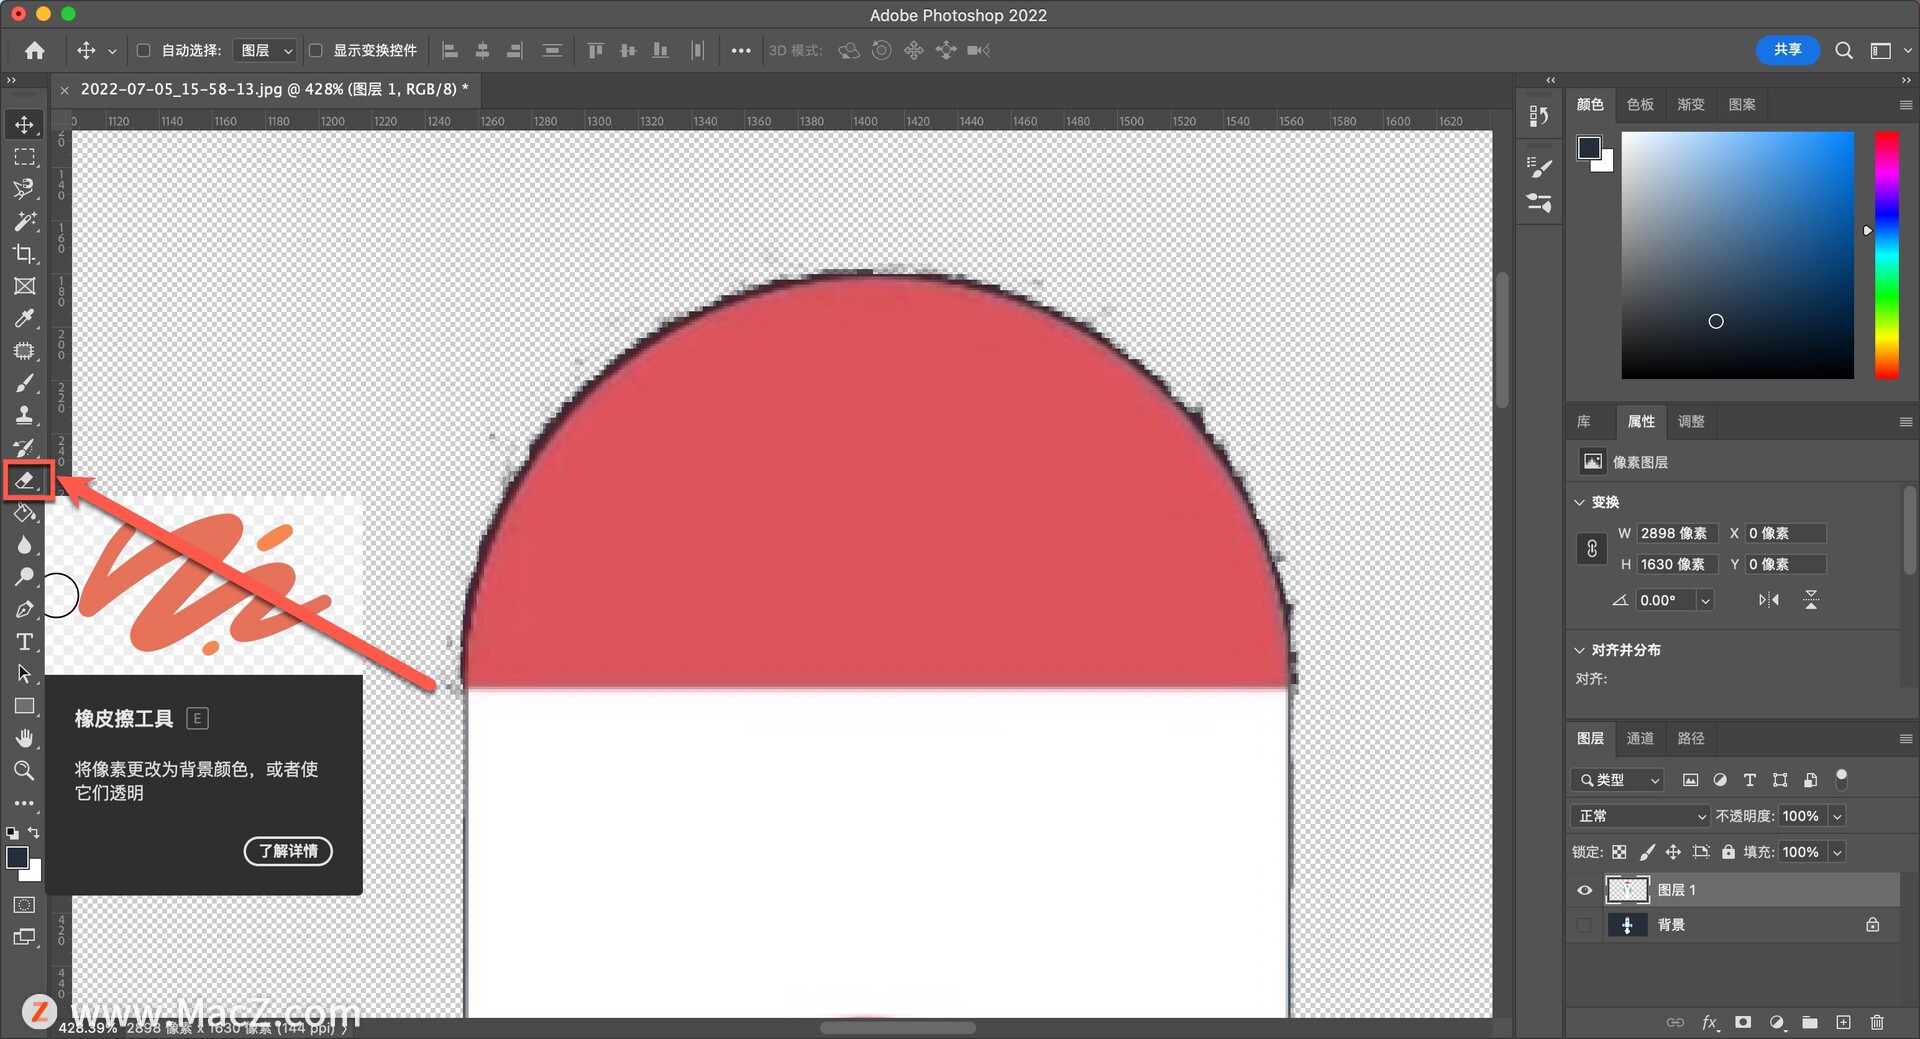Open more options ellipsis in options bar

tap(741, 50)
